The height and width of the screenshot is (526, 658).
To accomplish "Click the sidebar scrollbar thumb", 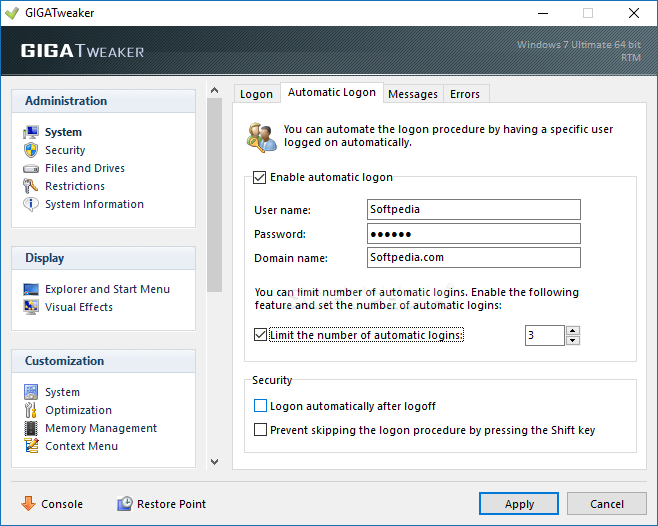I will [214, 195].
